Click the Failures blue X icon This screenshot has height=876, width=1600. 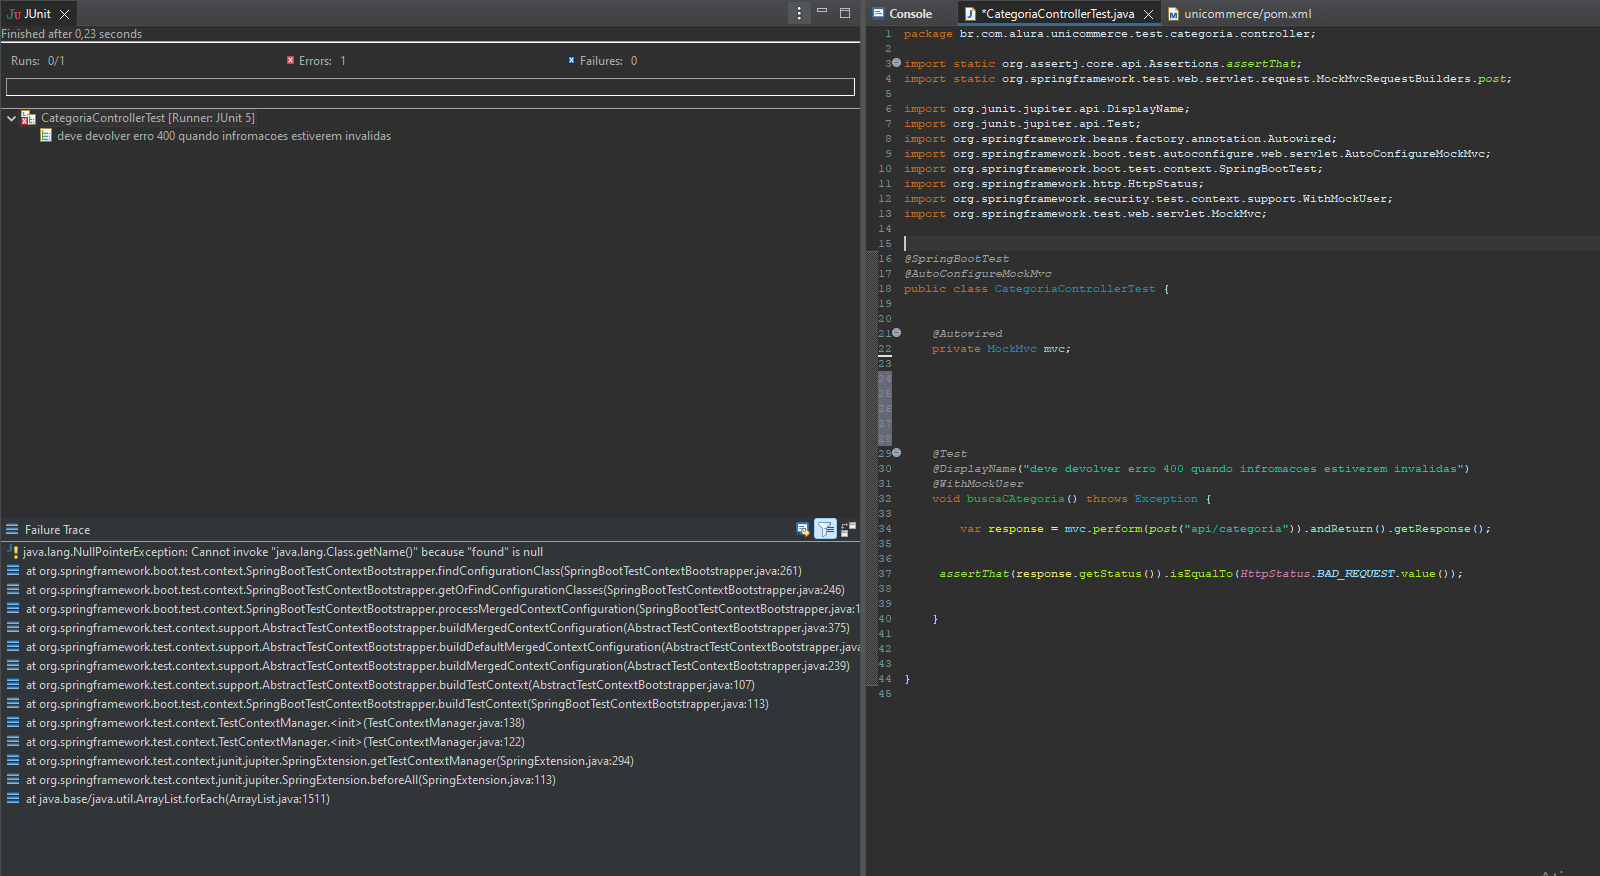pos(572,61)
